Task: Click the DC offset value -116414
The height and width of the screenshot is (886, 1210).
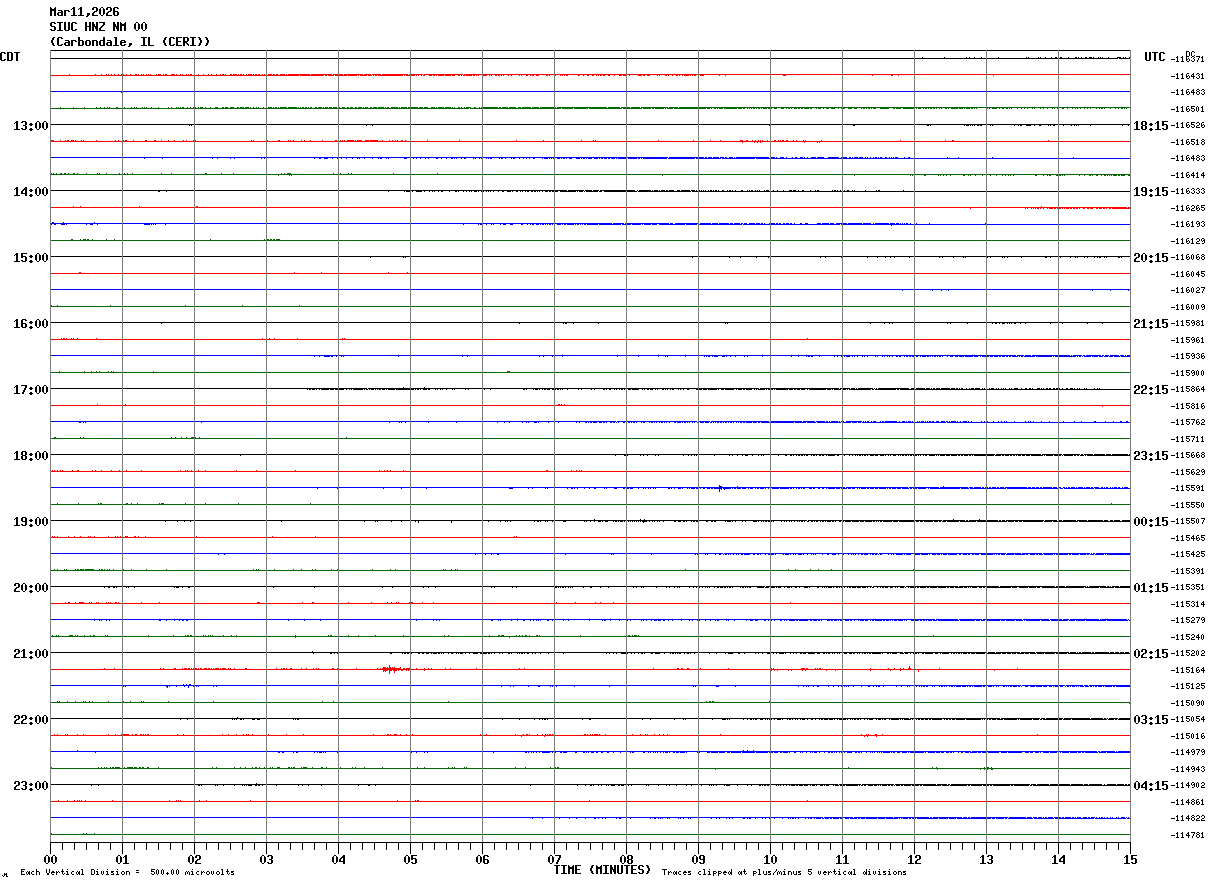Action: [x=1187, y=175]
